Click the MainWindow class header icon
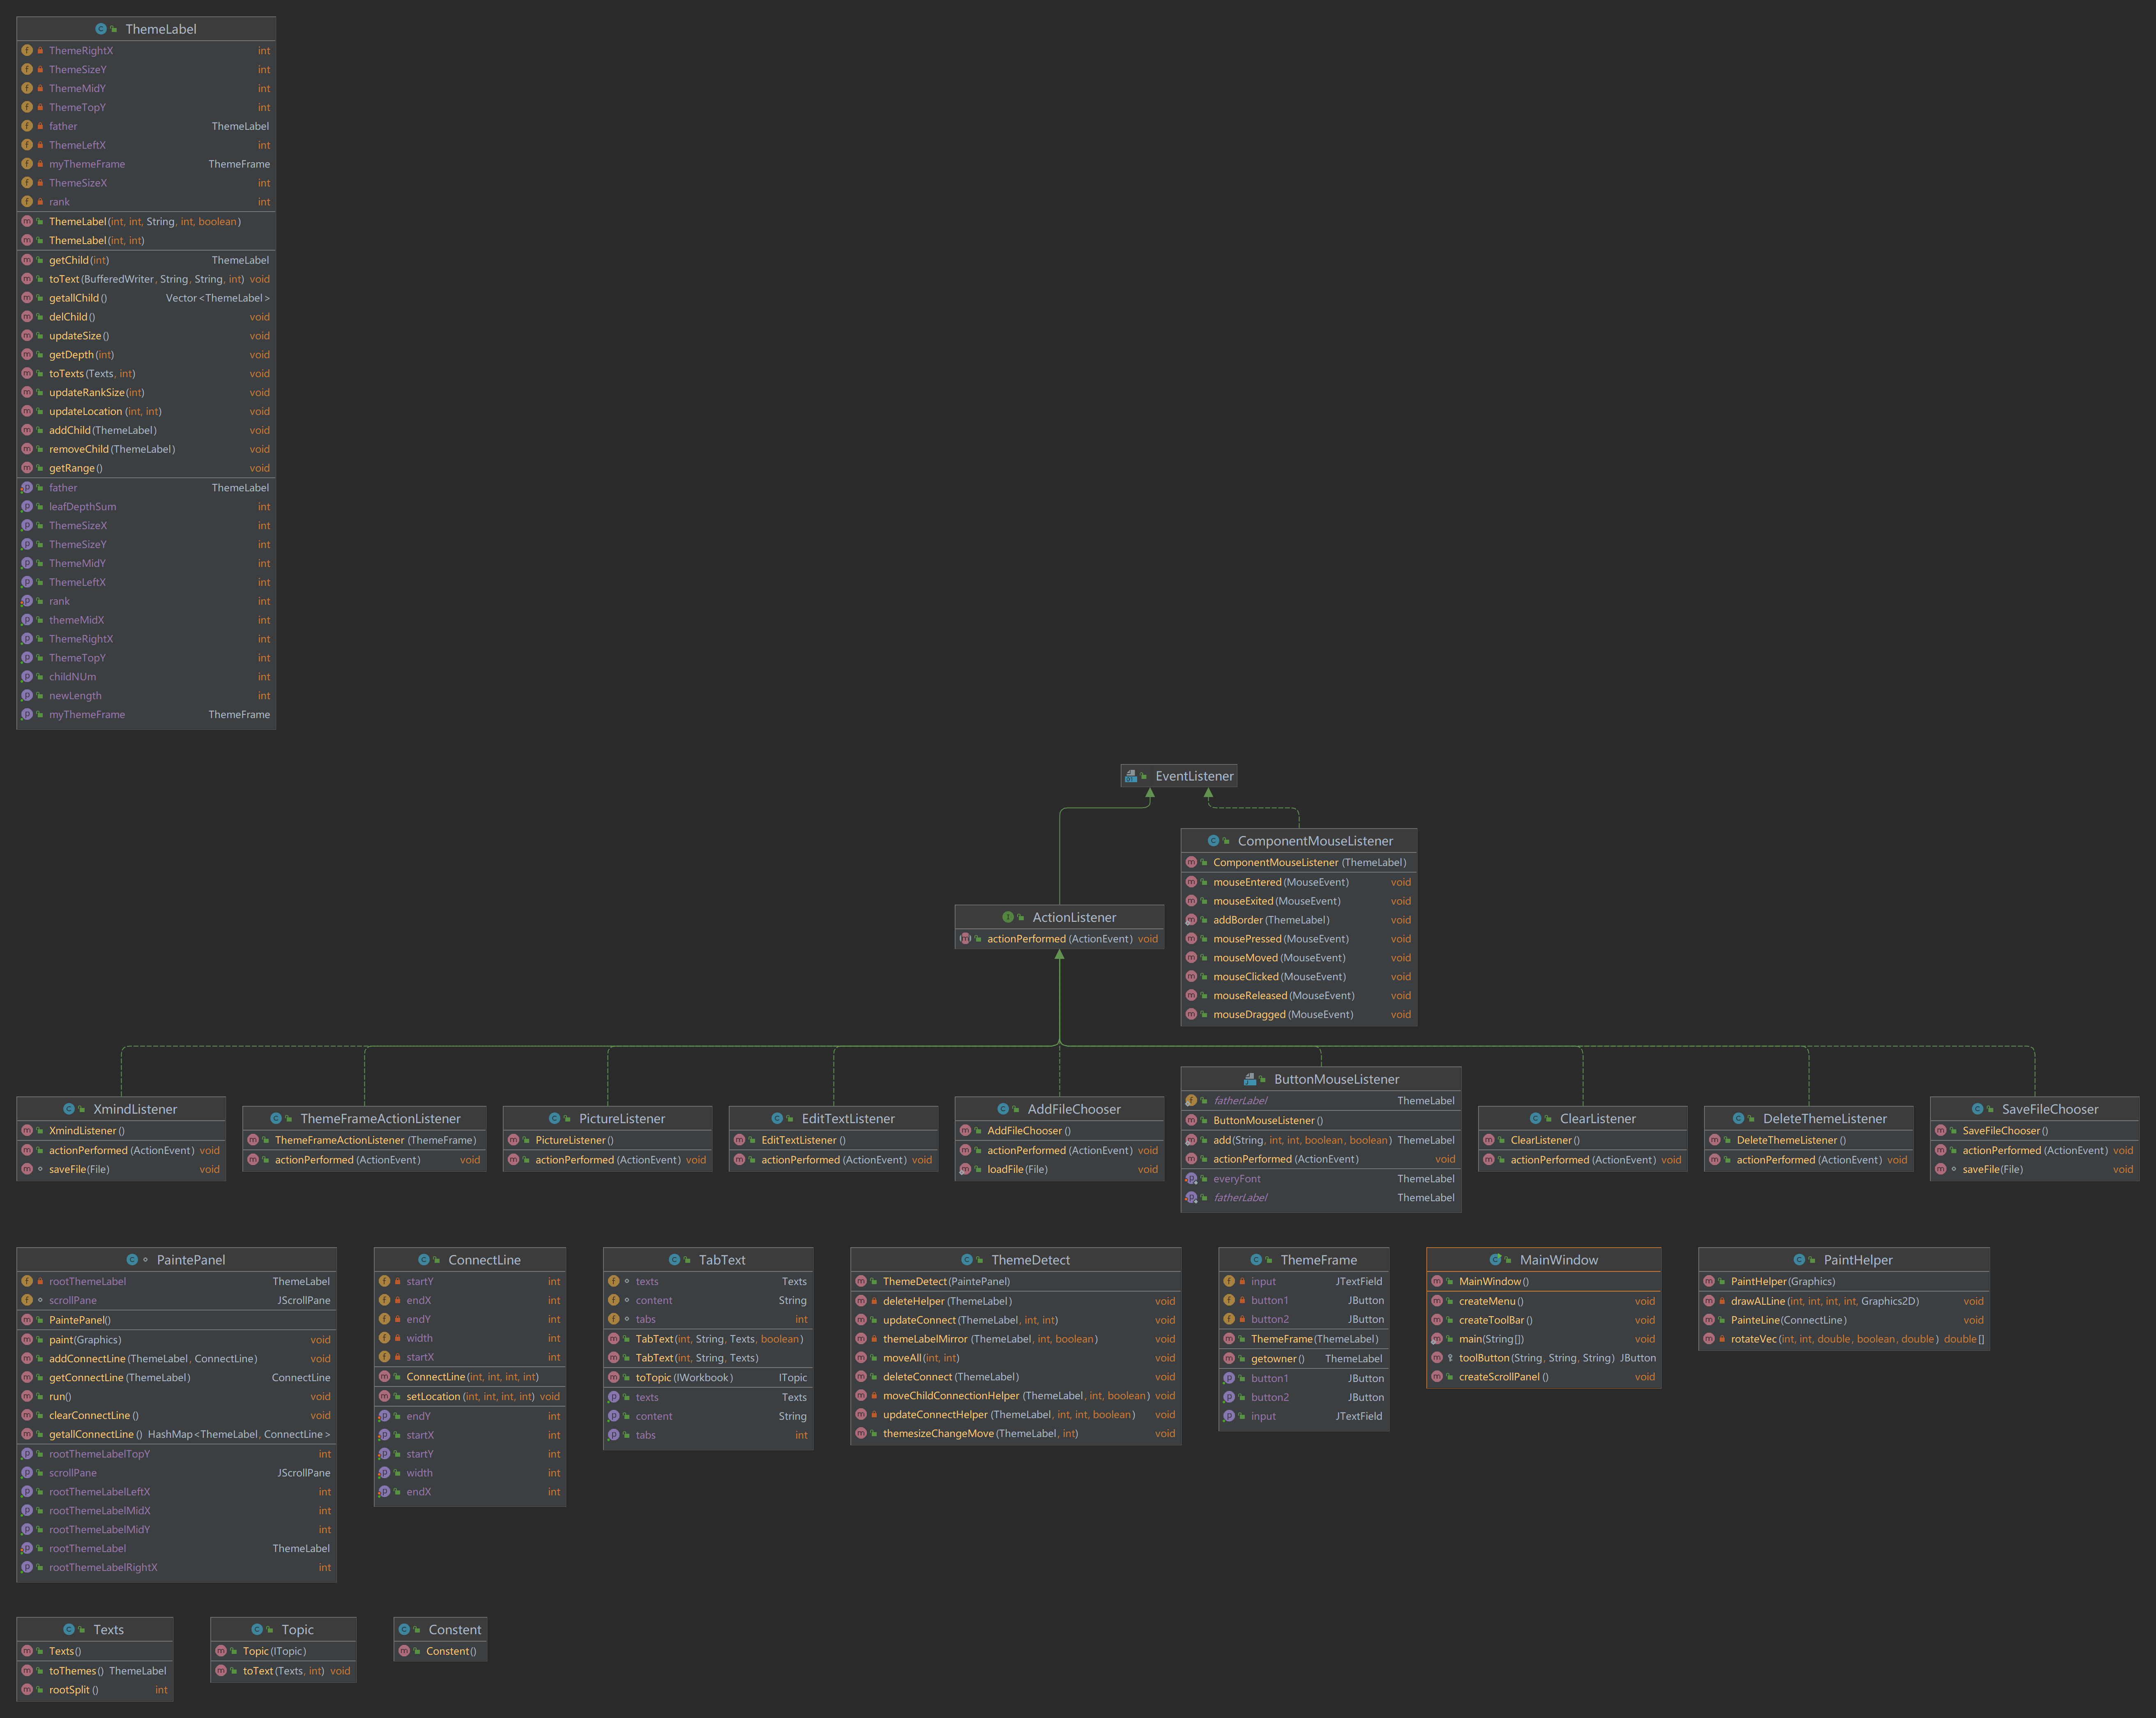 click(1495, 1260)
